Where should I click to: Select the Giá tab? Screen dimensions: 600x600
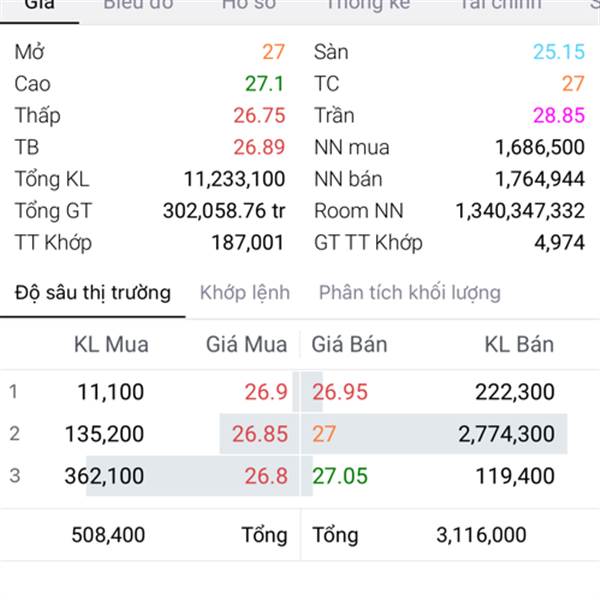tap(39, 5)
